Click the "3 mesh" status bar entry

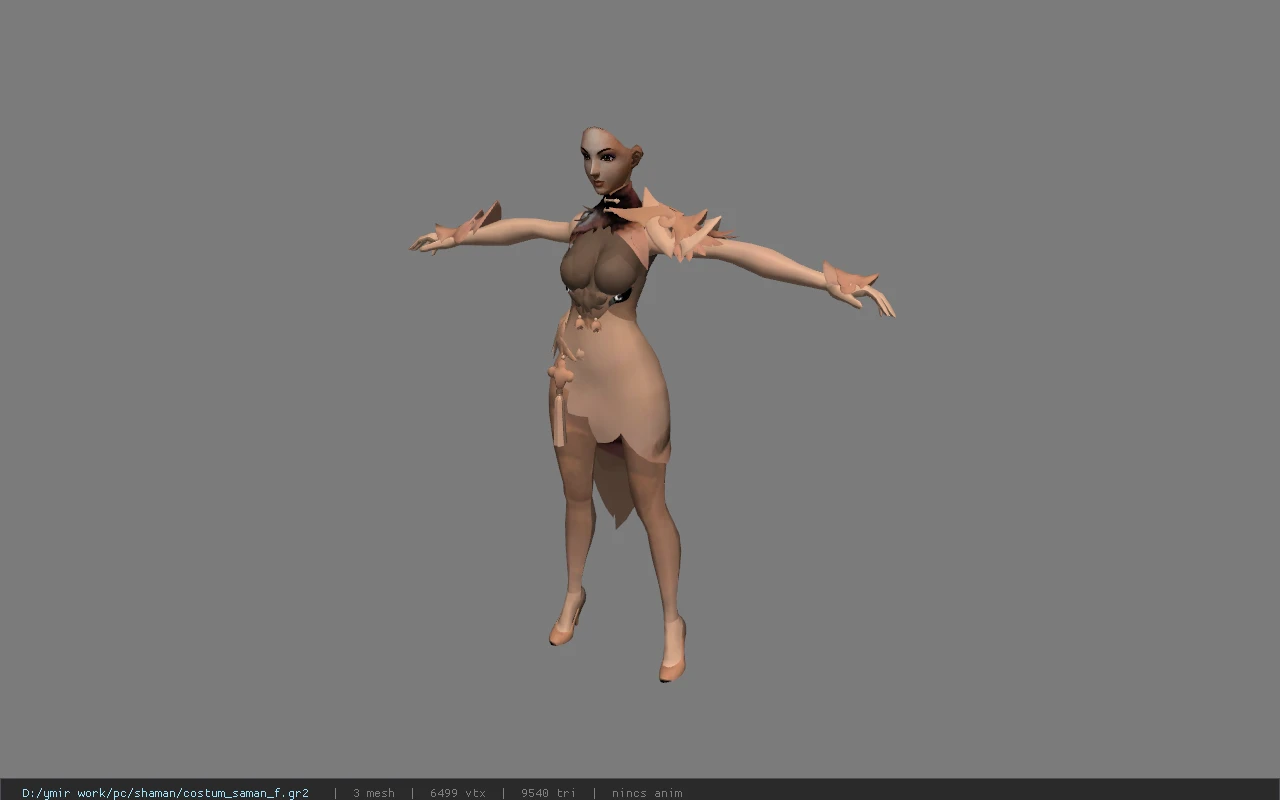point(373,793)
